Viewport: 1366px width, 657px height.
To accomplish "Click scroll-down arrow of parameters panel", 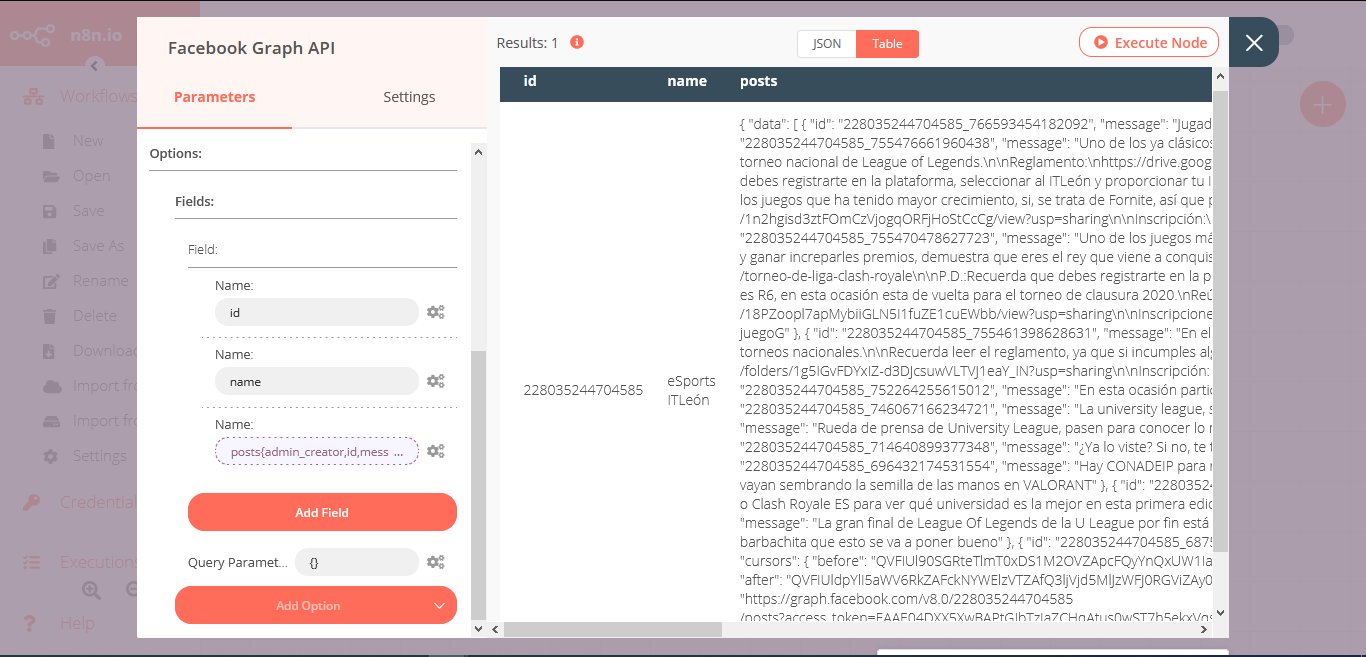I will [478, 629].
